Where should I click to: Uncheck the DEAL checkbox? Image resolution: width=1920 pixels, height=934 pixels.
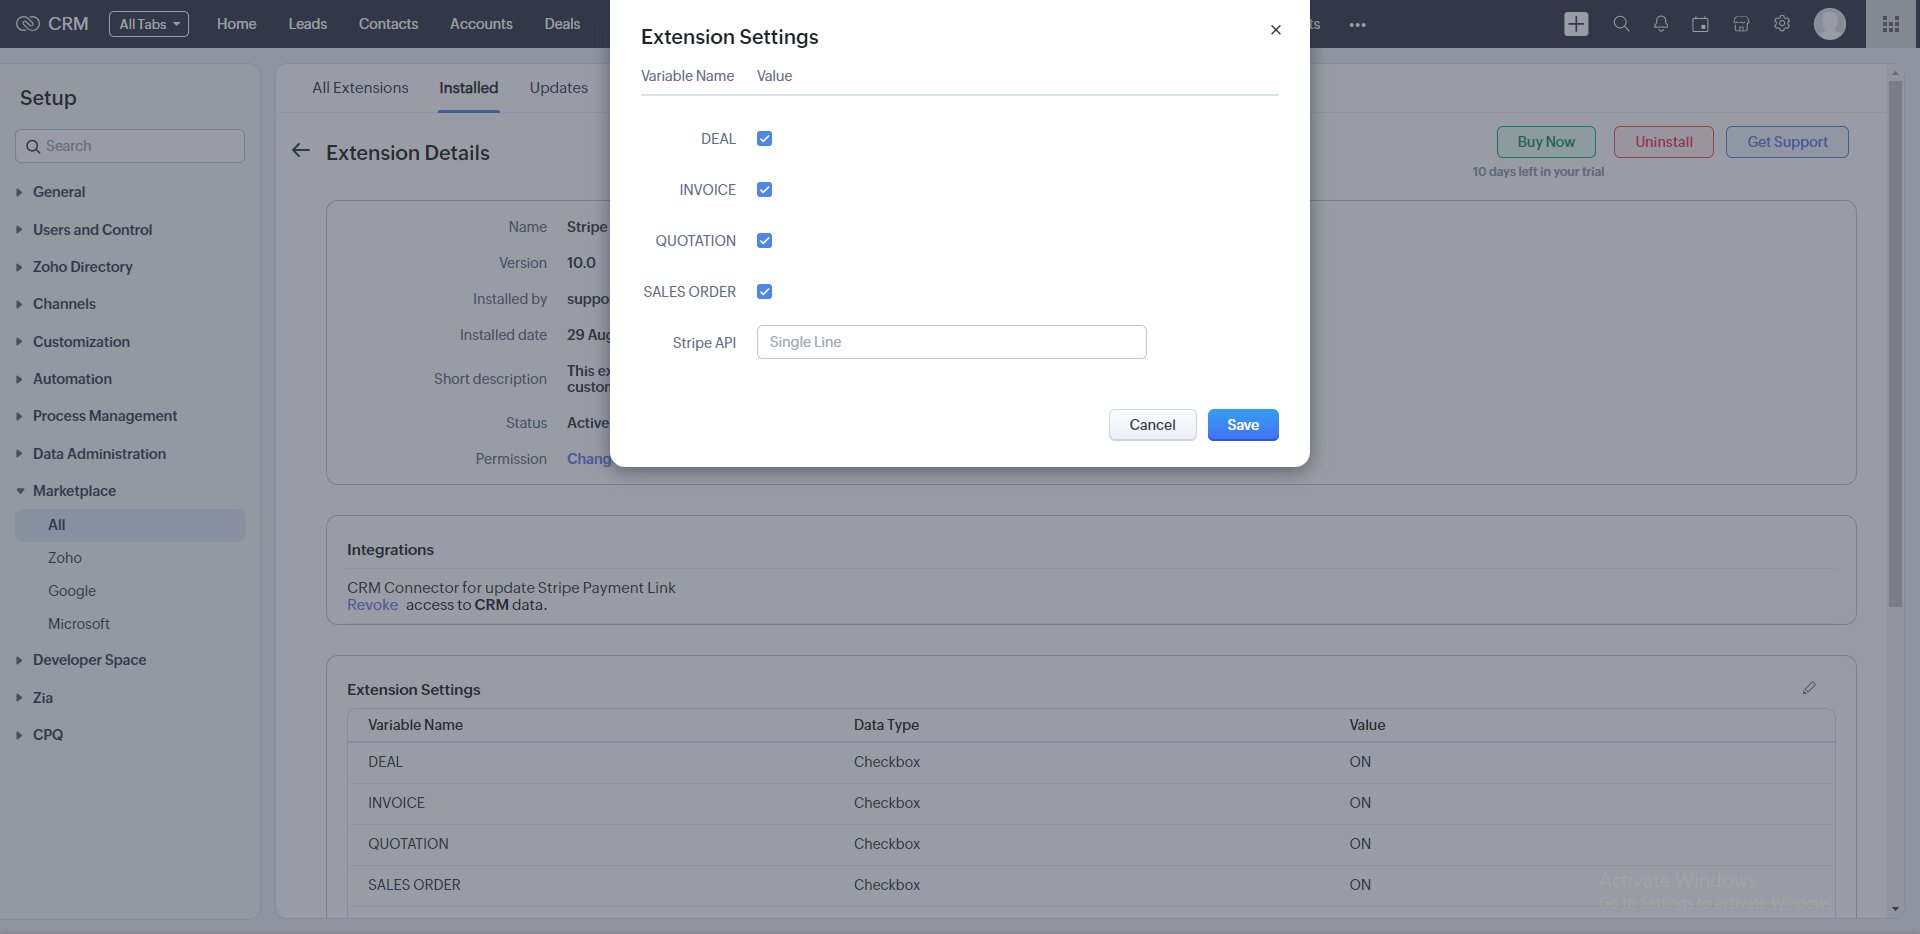coord(765,139)
